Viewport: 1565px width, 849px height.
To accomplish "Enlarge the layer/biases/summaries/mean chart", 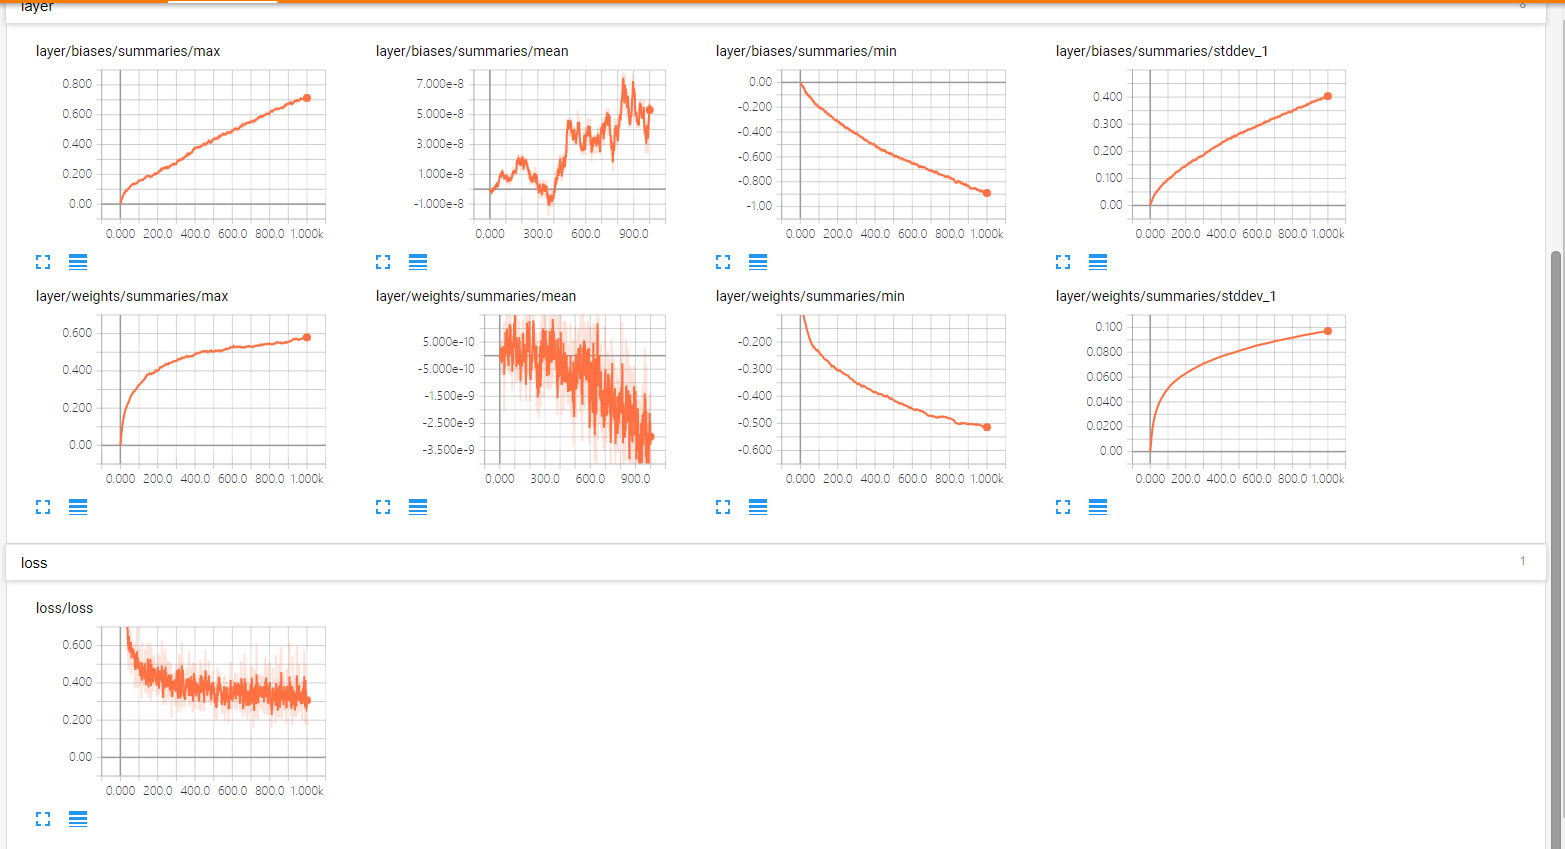I will click(383, 261).
